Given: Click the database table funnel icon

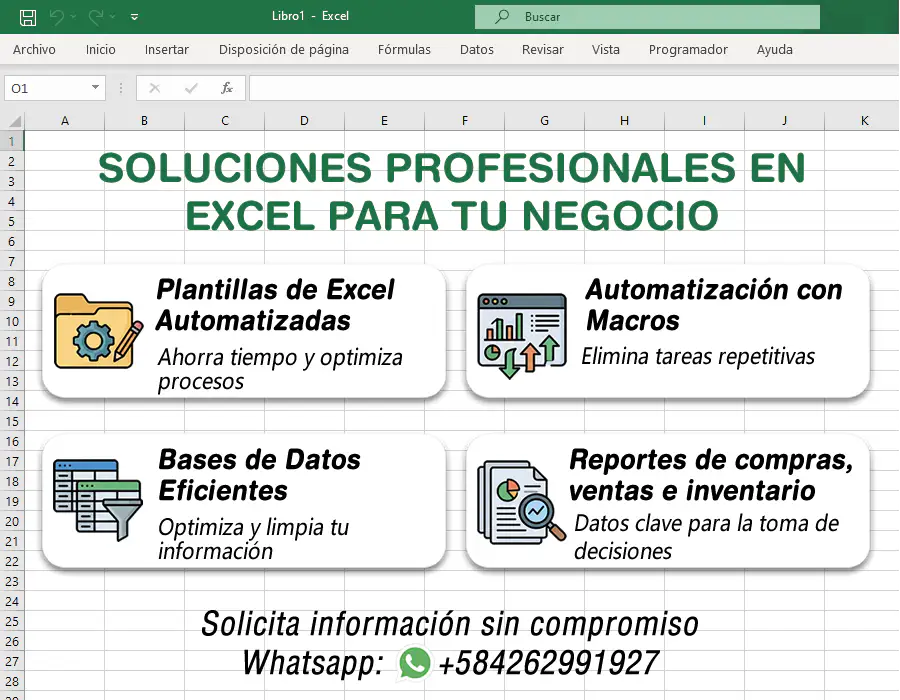Looking at the screenshot, I should tap(98, 499).
